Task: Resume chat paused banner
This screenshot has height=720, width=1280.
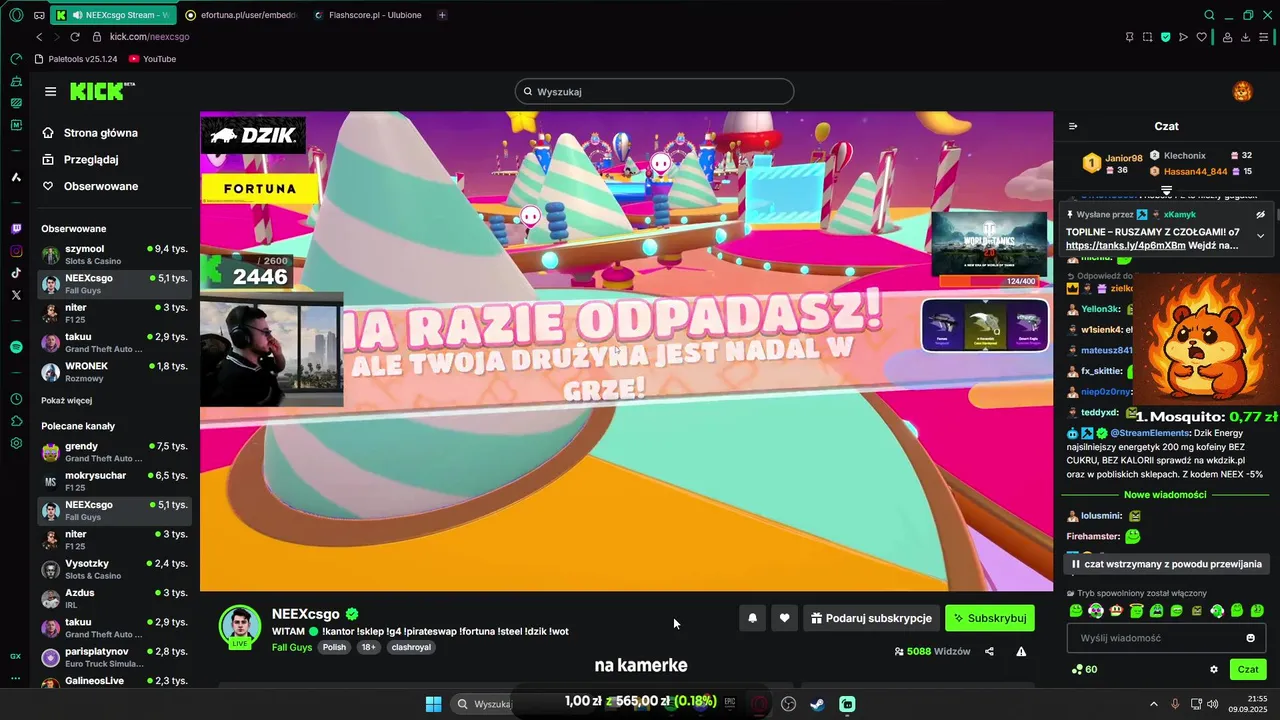Action: click(x=1166, y=564)
